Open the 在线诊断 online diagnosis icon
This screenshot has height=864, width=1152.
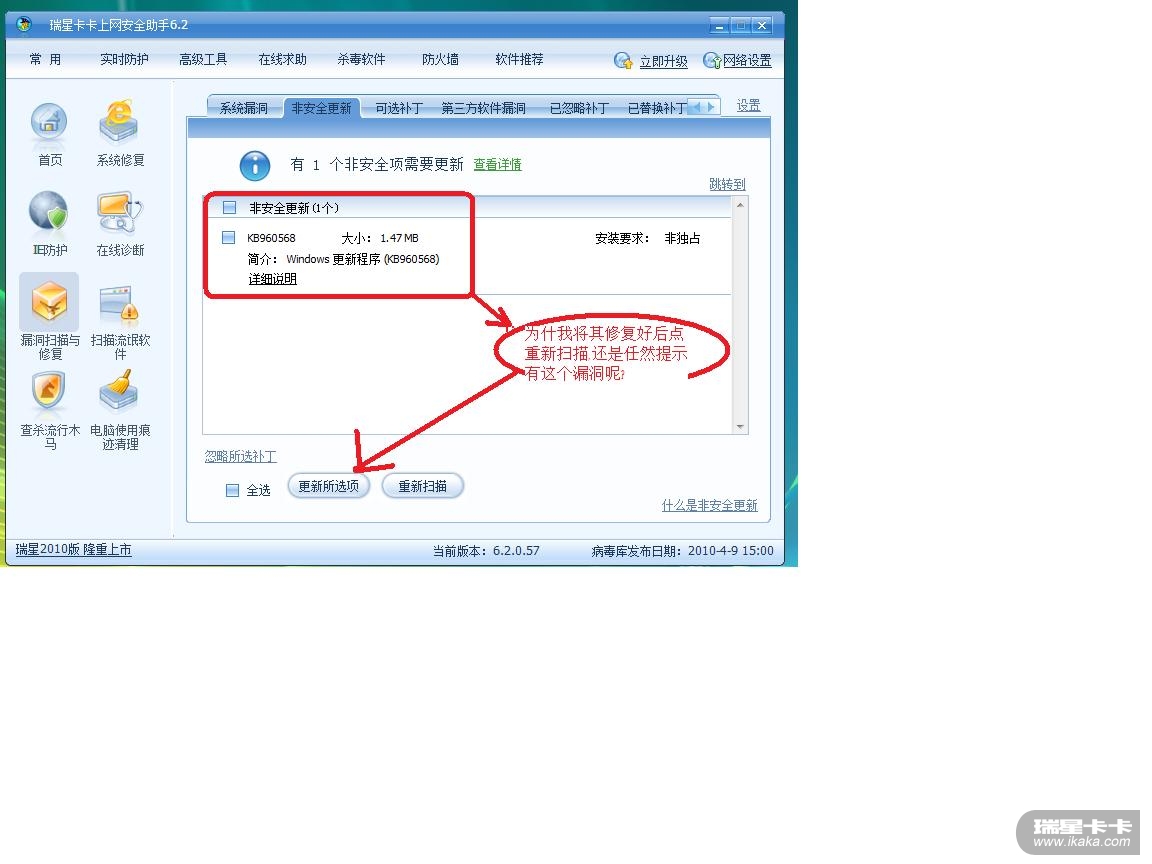coord(120,212)
